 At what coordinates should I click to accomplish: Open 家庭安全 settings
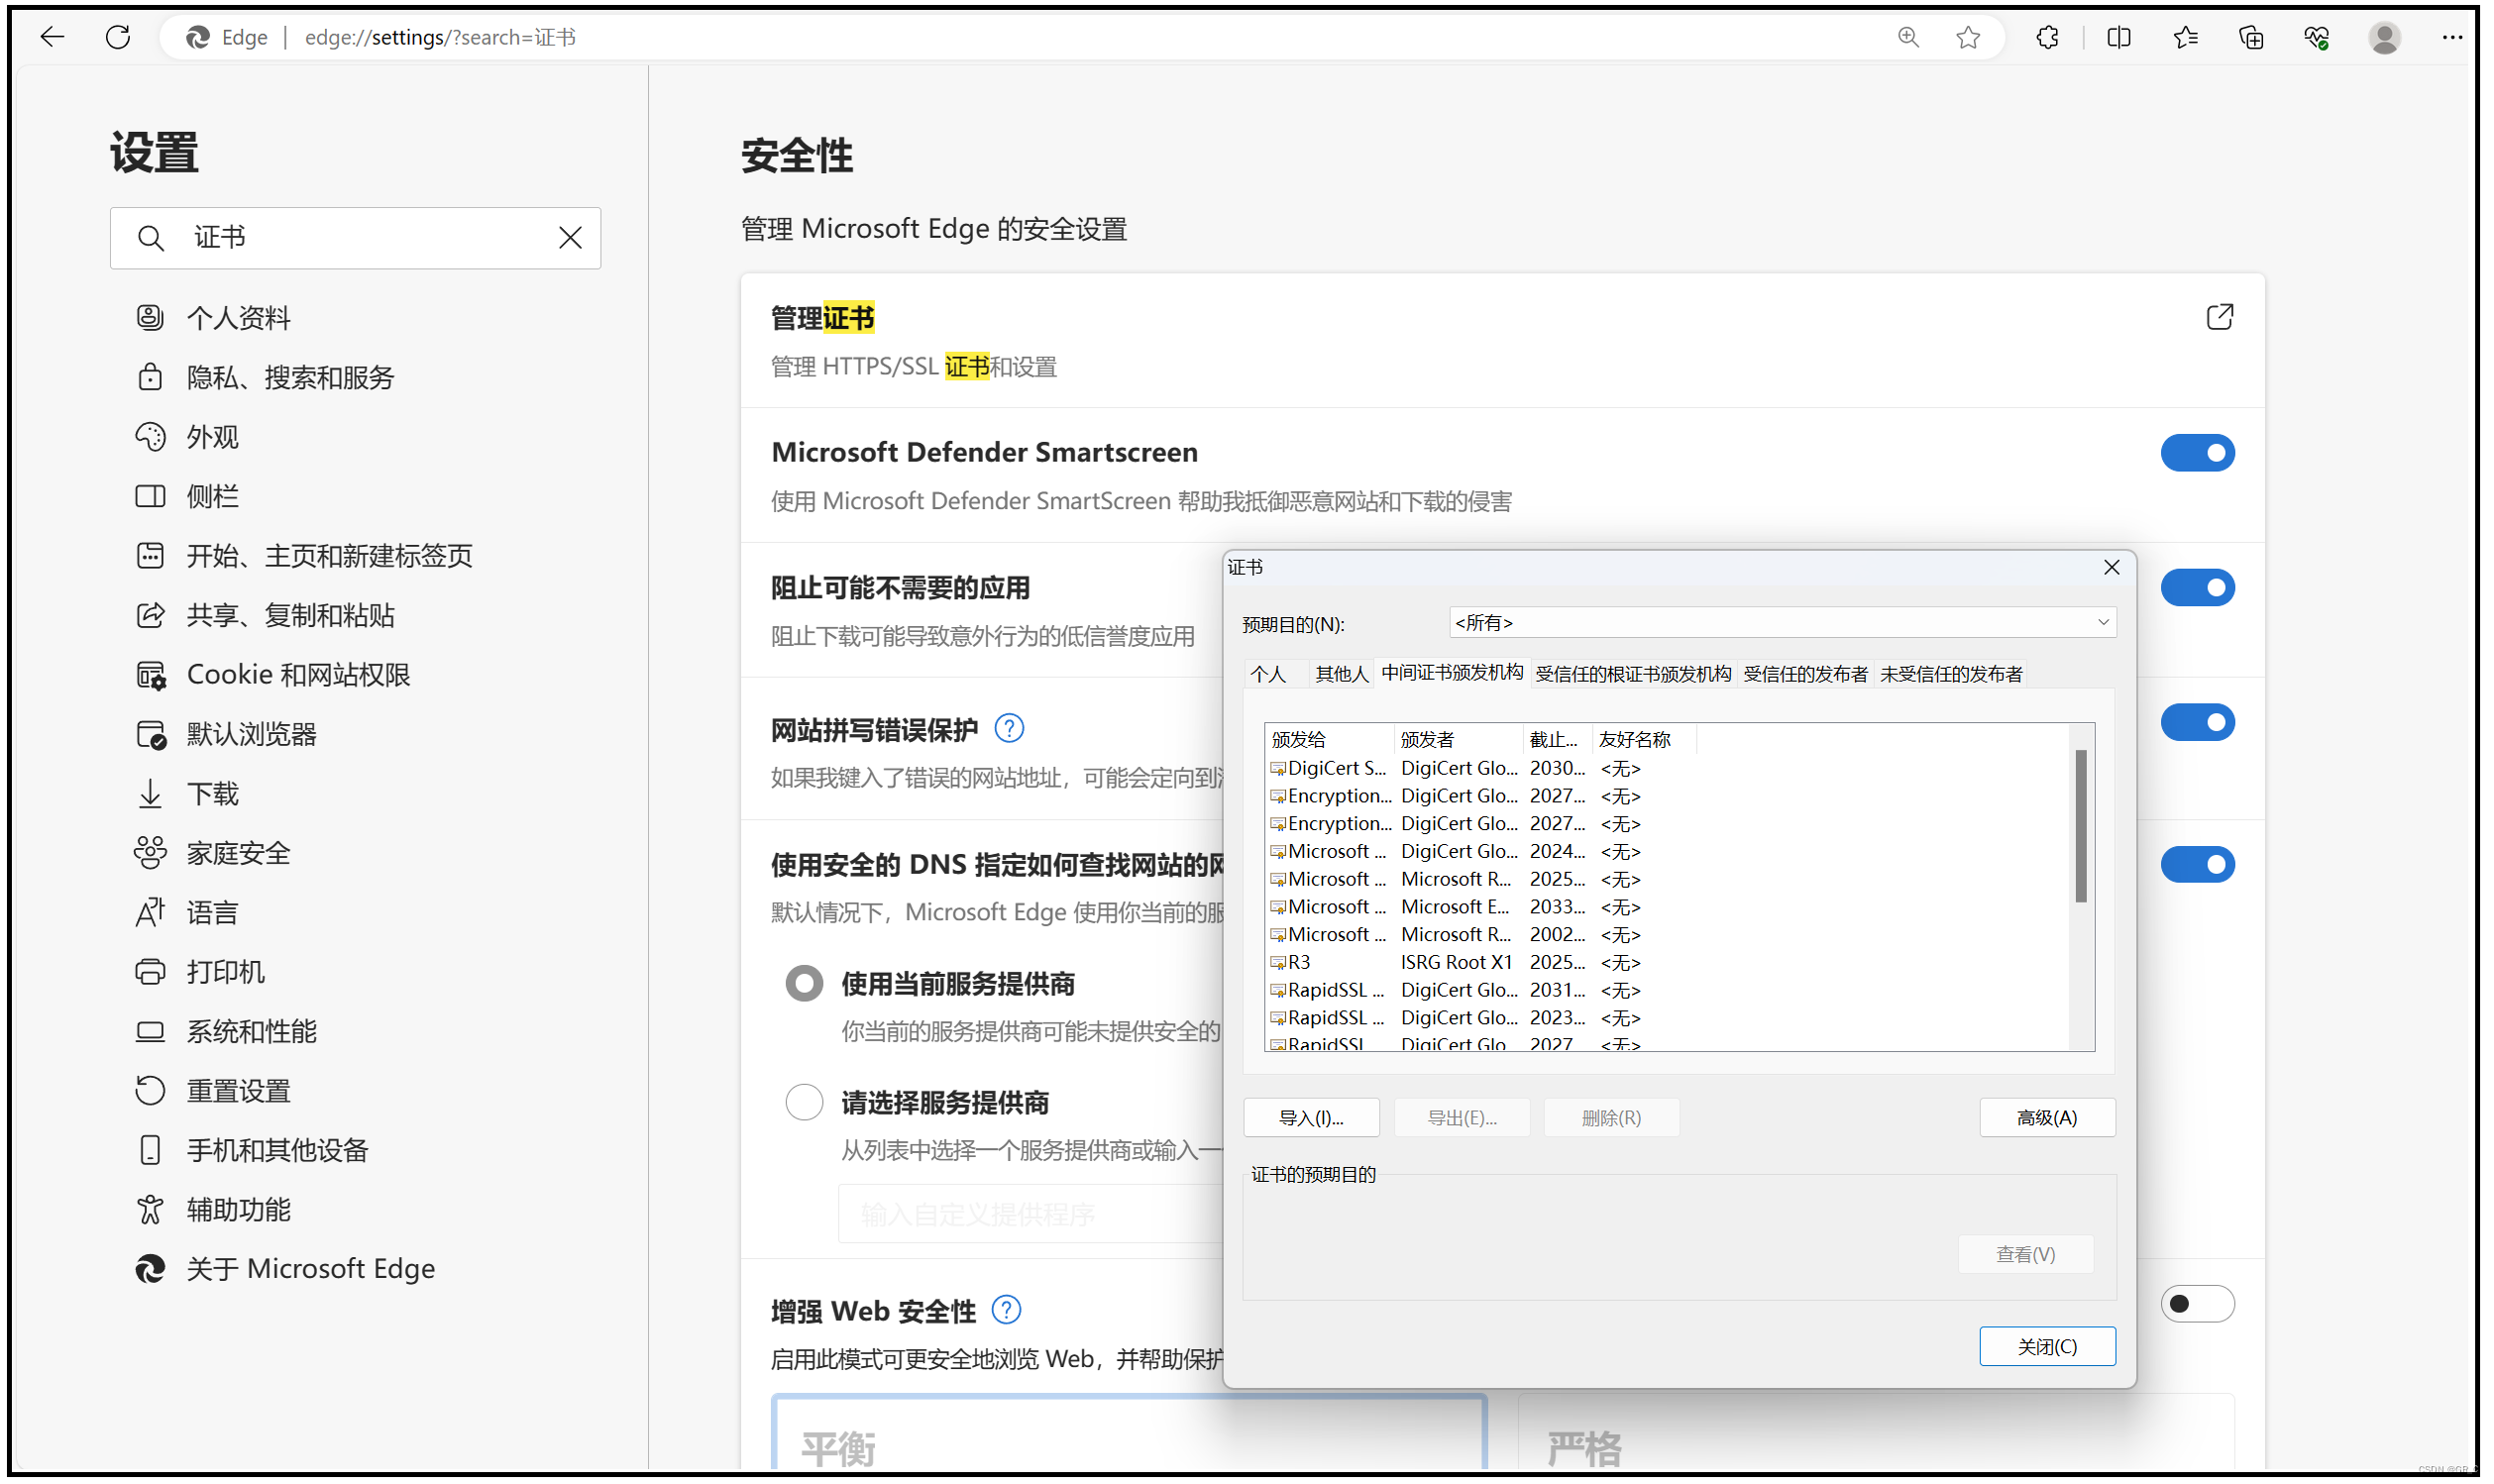tap(213, 853)
